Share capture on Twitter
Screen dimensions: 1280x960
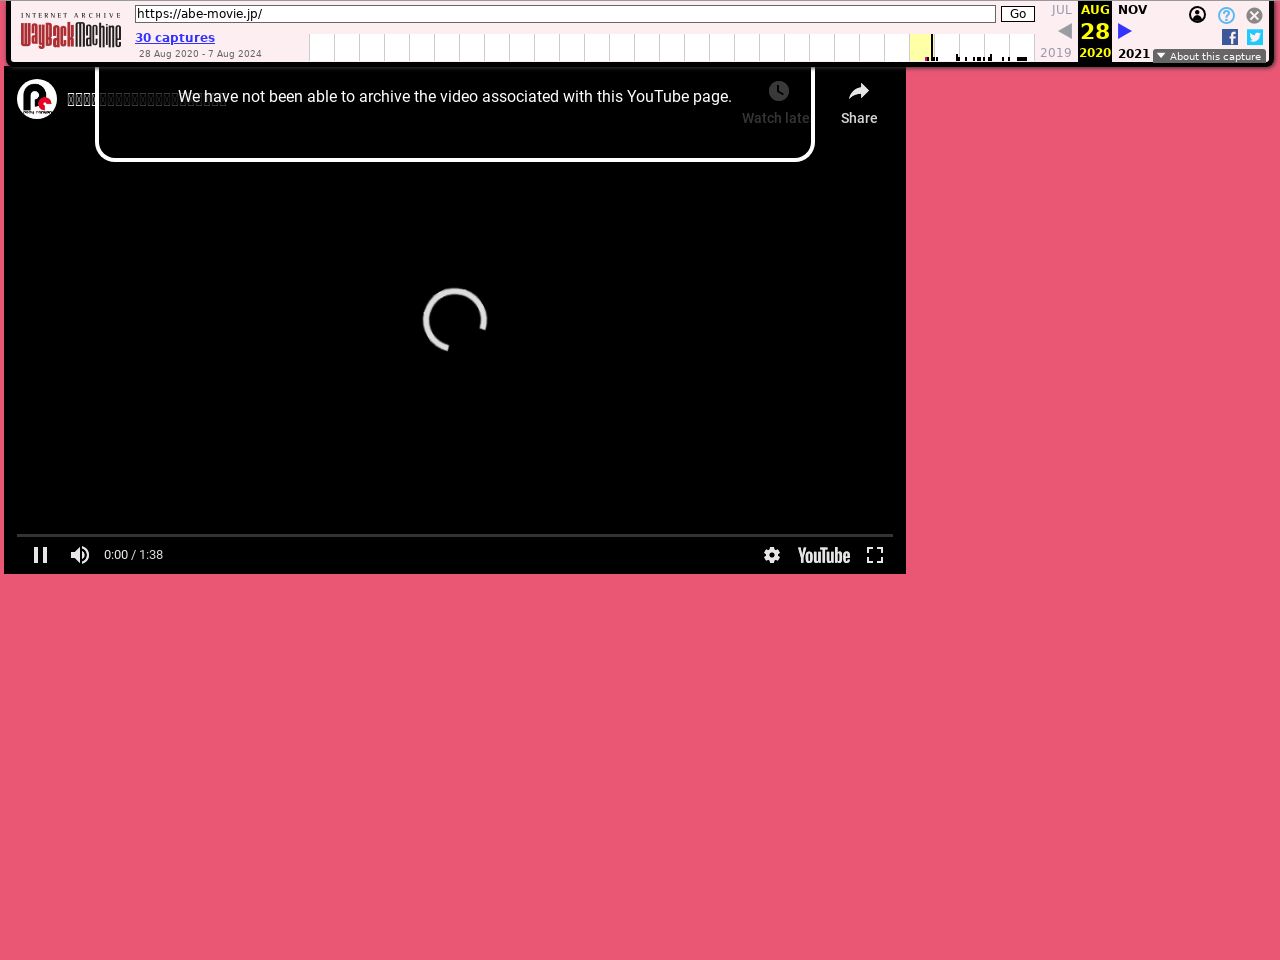click(x=1255, y=37)
